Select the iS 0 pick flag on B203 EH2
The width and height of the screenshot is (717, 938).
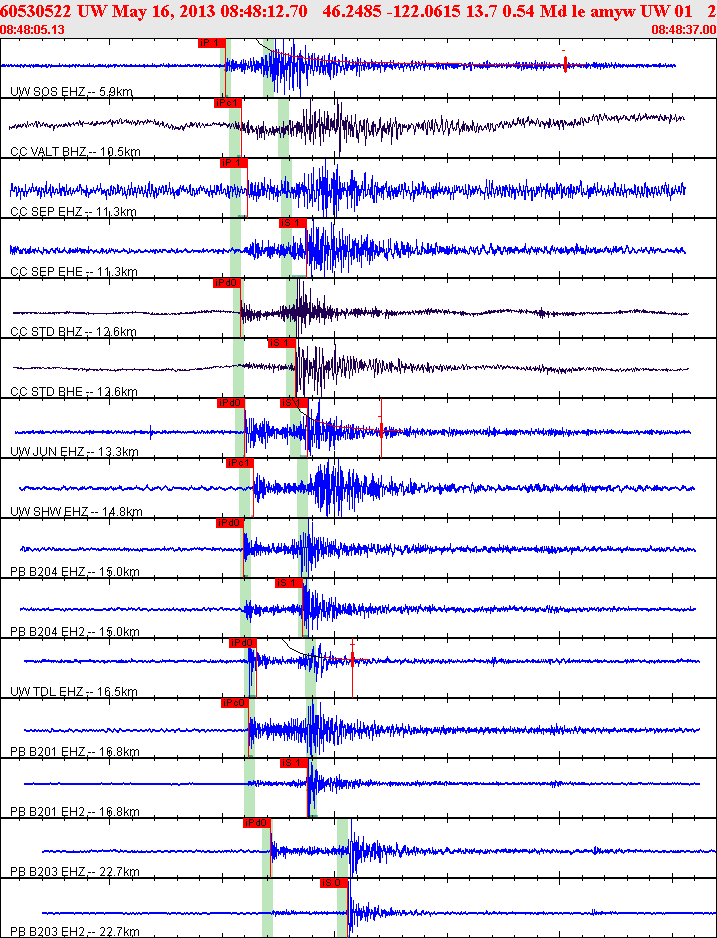pos(334,883)
